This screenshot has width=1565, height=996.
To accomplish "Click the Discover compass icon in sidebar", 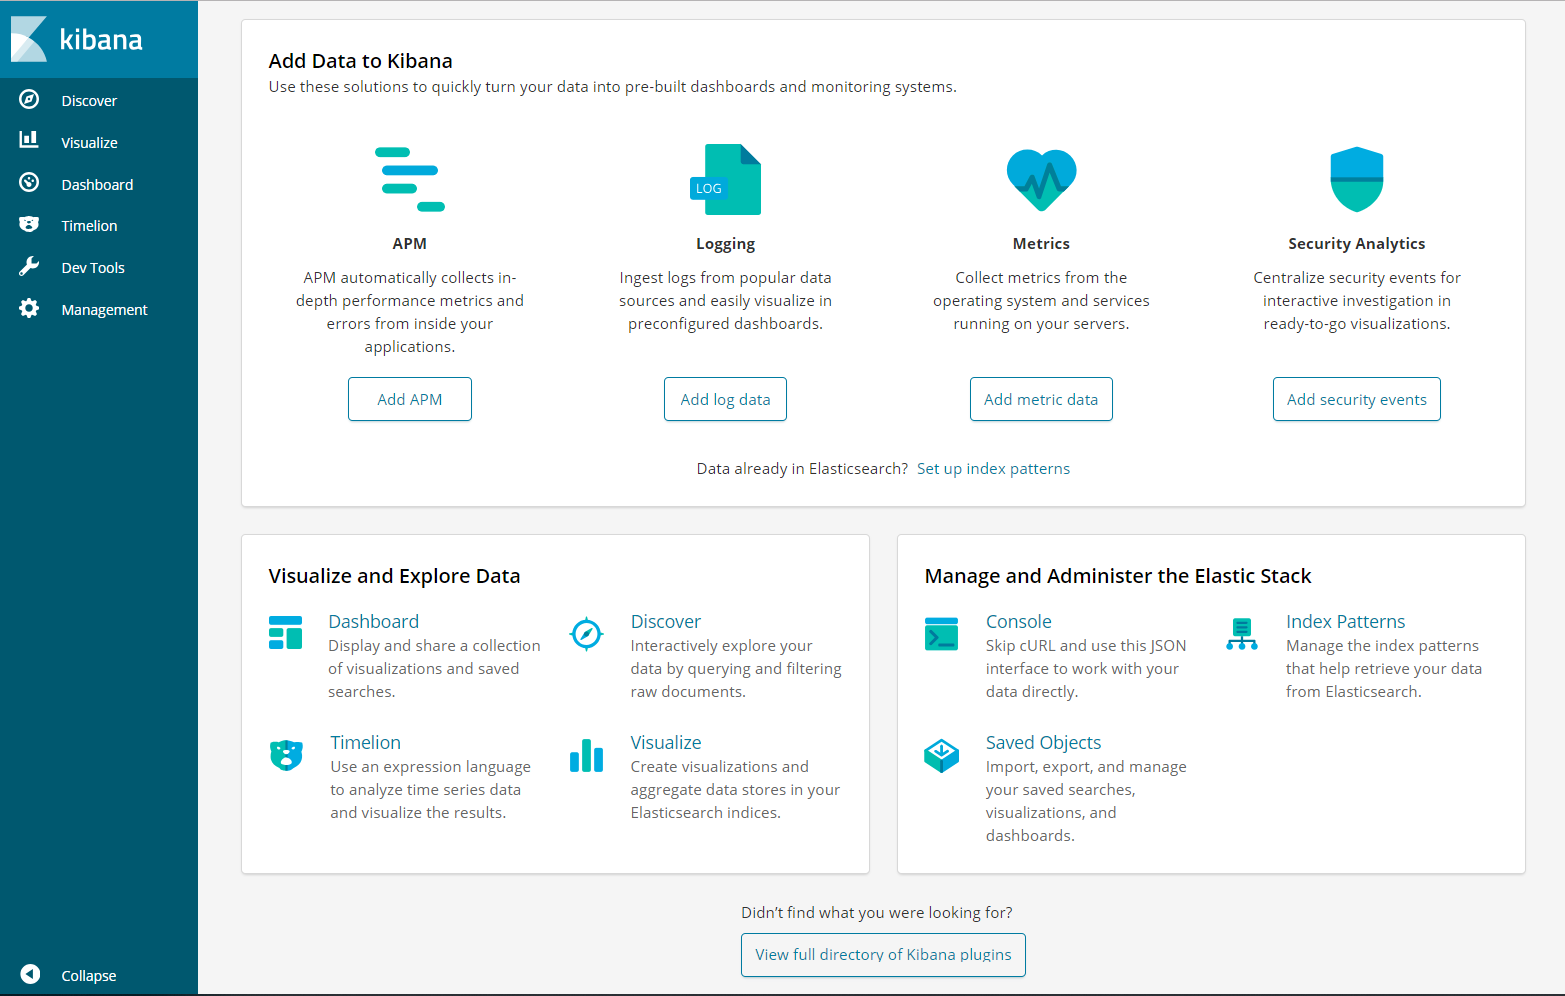I will [29, 99].
